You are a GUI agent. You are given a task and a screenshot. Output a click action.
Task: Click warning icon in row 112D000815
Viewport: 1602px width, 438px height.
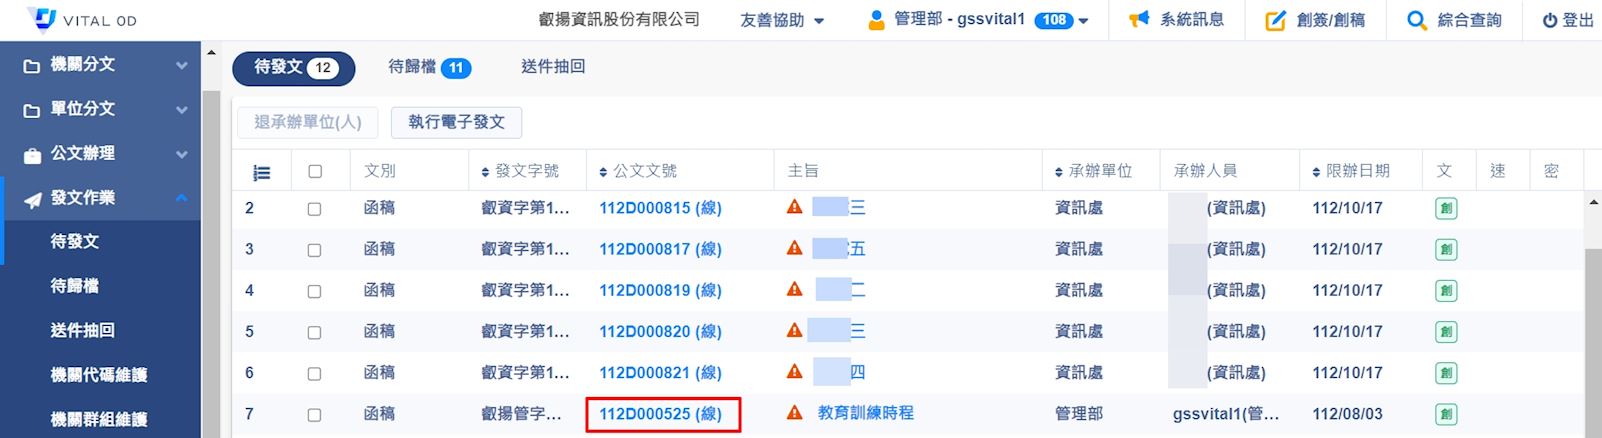pos(795,207)
